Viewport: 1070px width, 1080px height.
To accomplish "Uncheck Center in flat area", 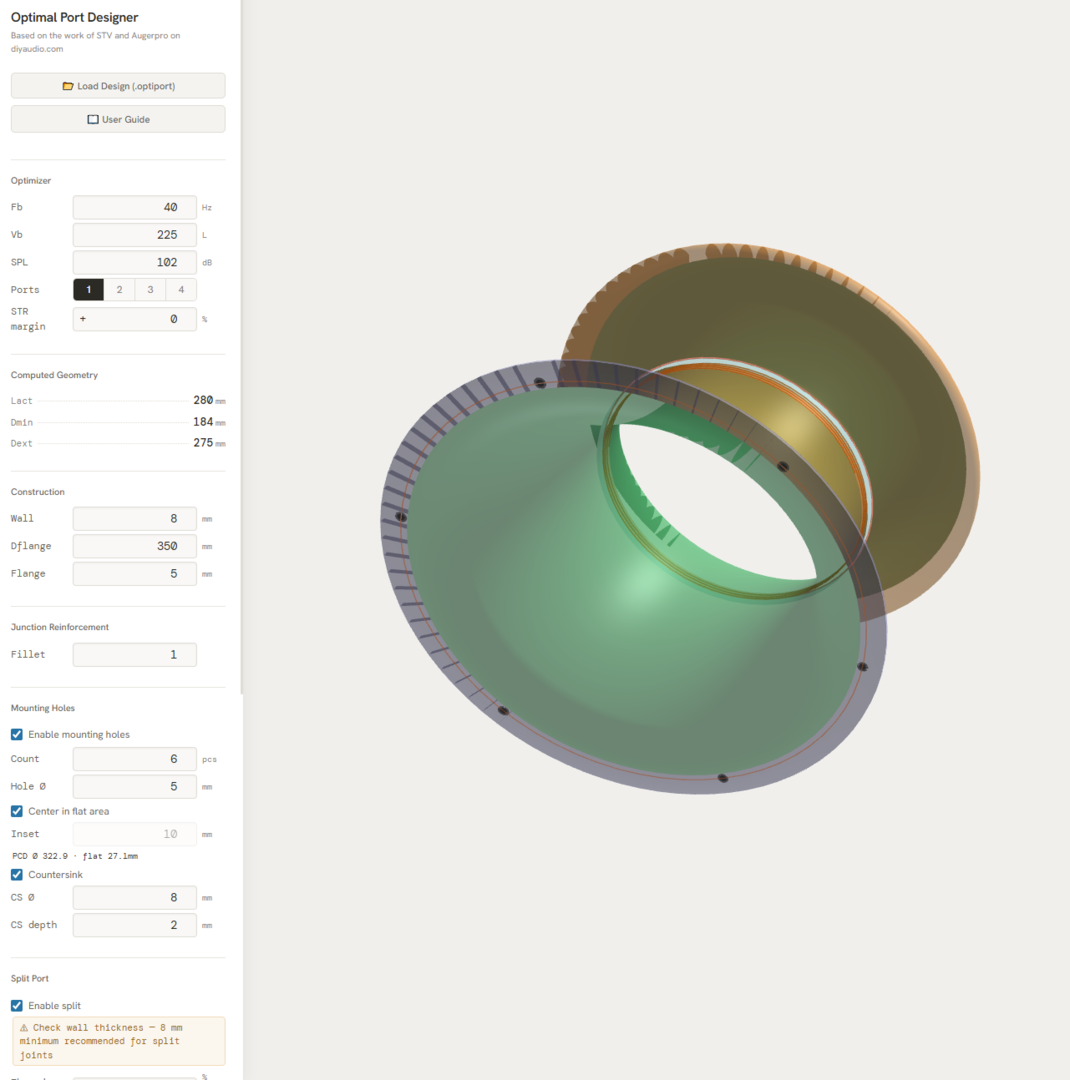I will pyautogui.click(x=15, y=811).
